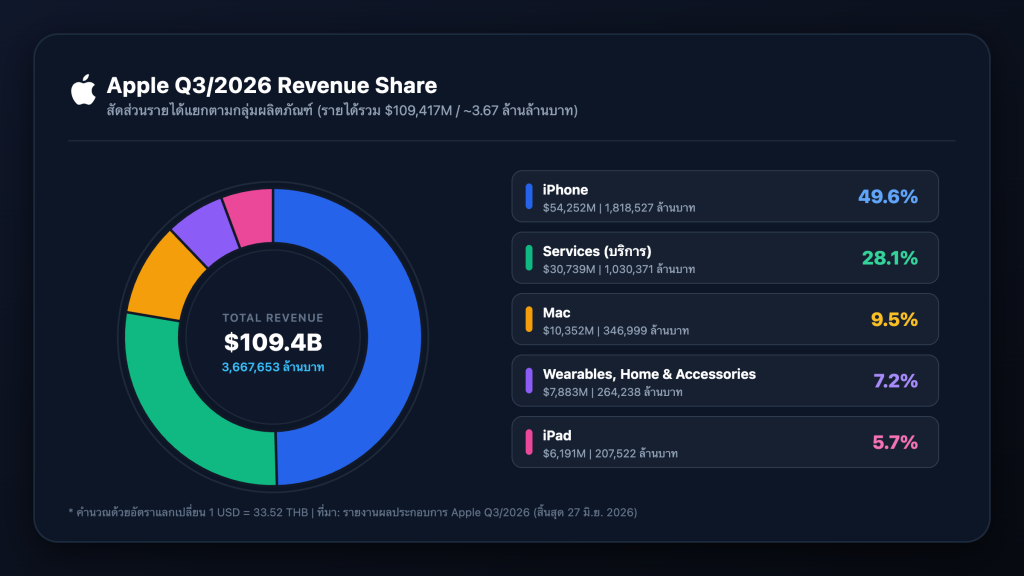The height and width of the screenshot is (576, 1024).
Task: Click the 9.5% Mac share value
Action: pyautogui.click(x=895, y=319)
